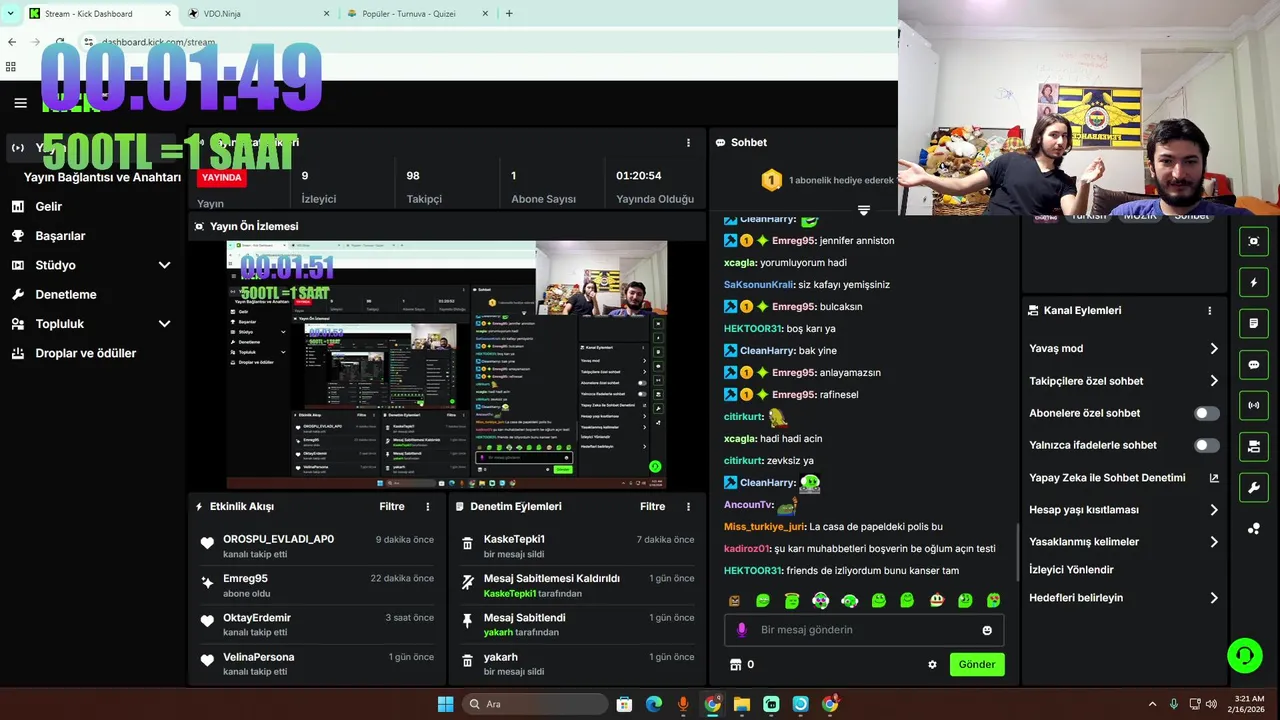Click the yakarh tarafından link
The height and width of the screenshot is (720, 1280).
(521, 632)
